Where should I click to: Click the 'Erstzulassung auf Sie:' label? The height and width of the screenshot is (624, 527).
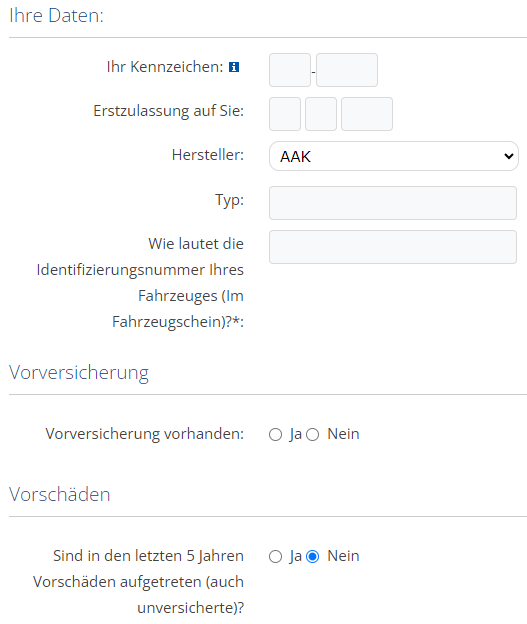tap(168, 111)
